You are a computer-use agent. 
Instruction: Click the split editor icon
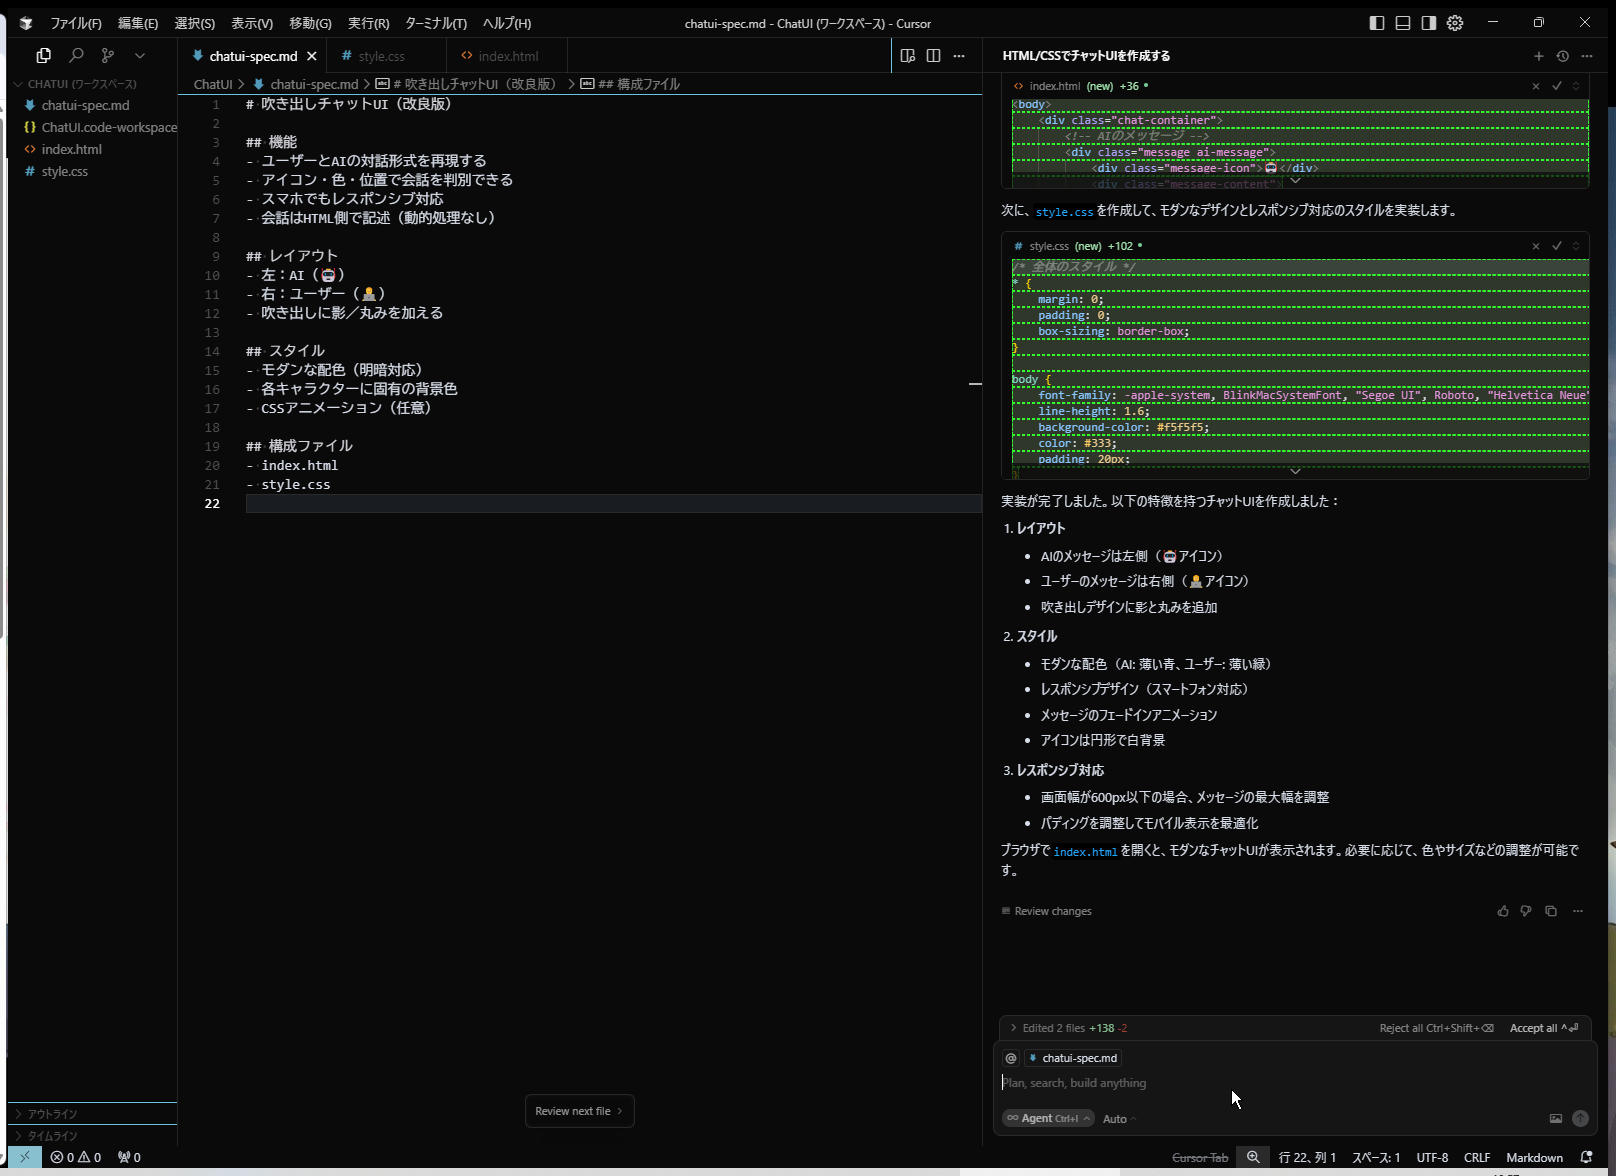point(933,56)
